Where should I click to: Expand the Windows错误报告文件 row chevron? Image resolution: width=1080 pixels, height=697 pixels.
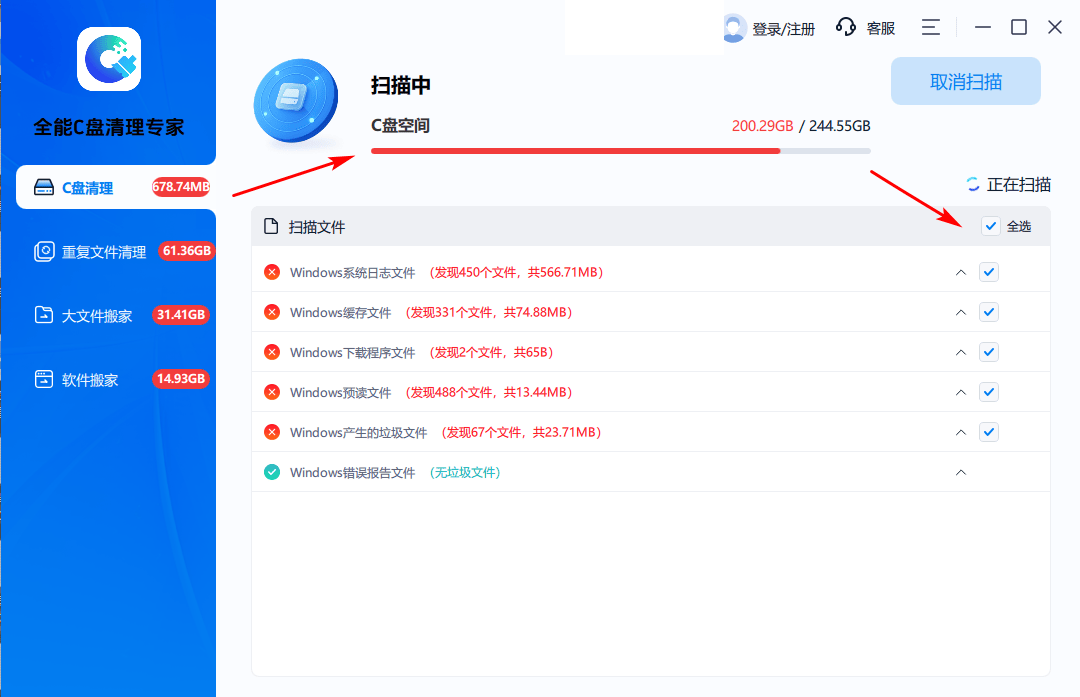[x=961, y=472]
